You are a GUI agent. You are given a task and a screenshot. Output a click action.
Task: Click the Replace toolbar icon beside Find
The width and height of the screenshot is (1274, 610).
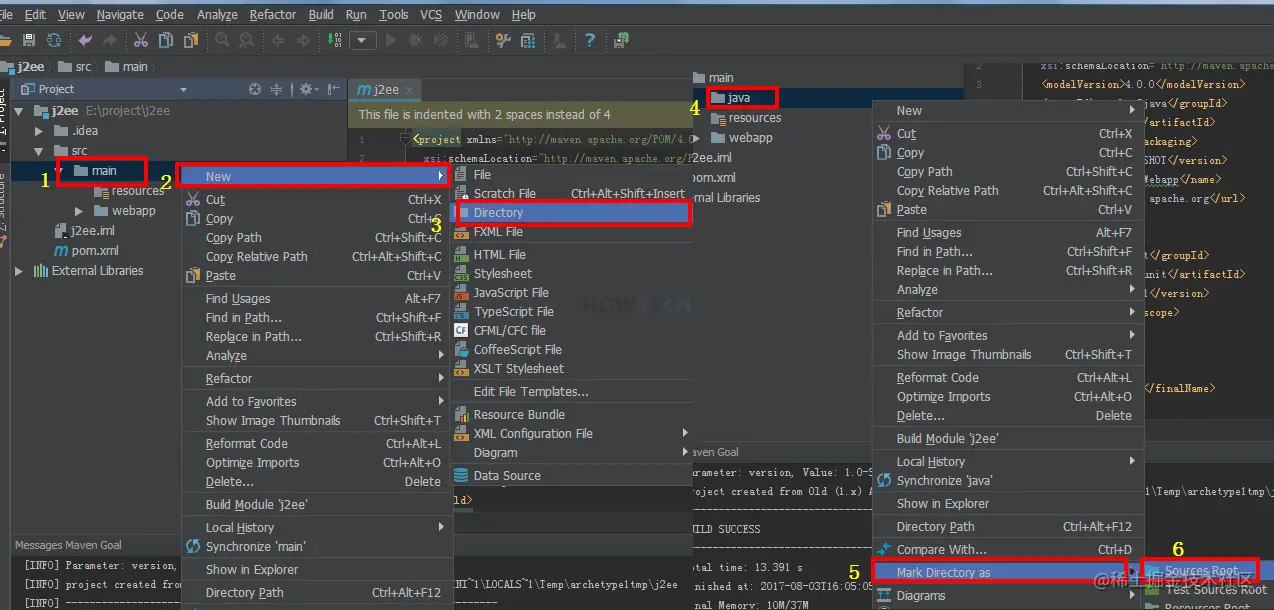(x=245, y=40)
